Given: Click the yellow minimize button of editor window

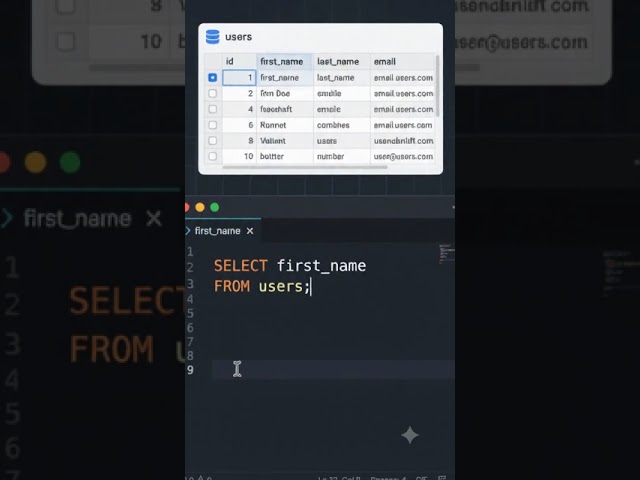Looking at the screenshot, I should [x=200, y=207].
